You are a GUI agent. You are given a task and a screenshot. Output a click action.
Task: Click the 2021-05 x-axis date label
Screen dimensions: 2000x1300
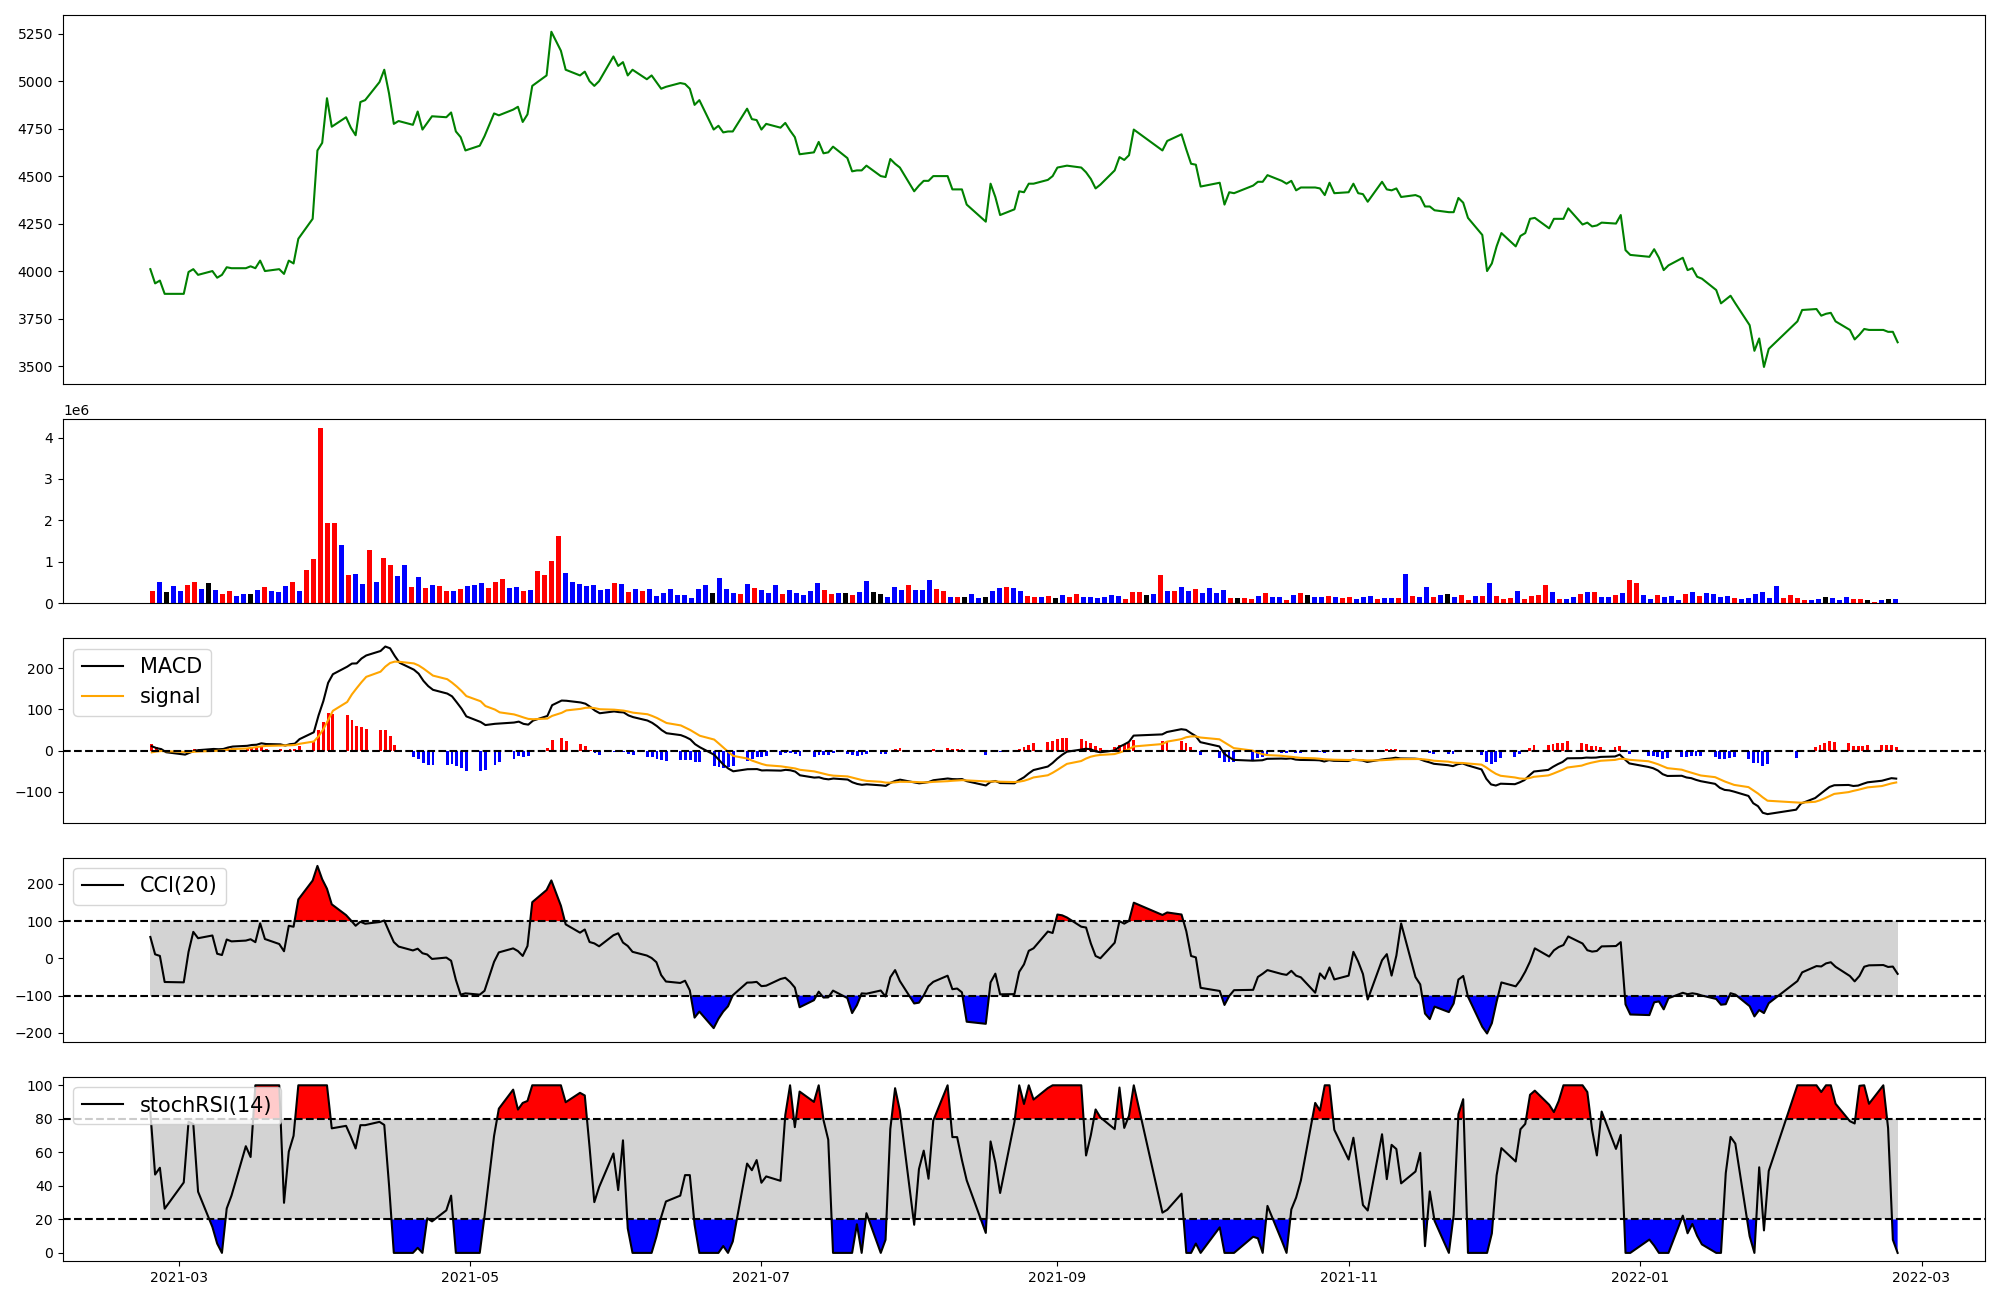[469, 1277]
